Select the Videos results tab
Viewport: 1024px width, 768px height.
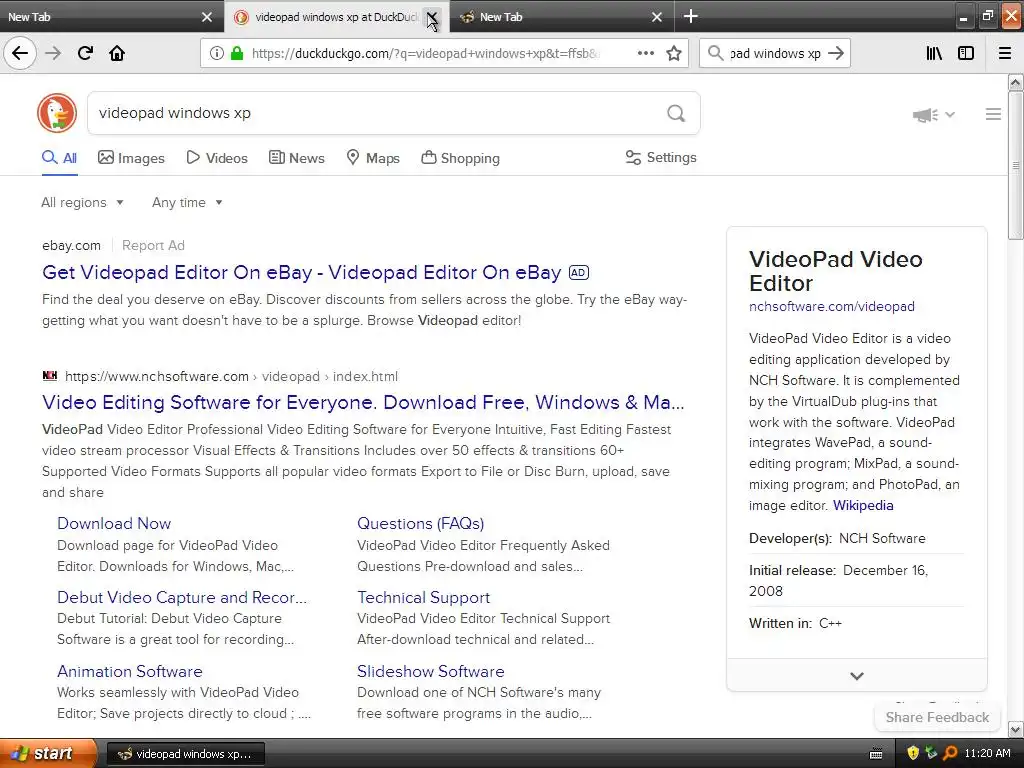[x=217, y=158]
